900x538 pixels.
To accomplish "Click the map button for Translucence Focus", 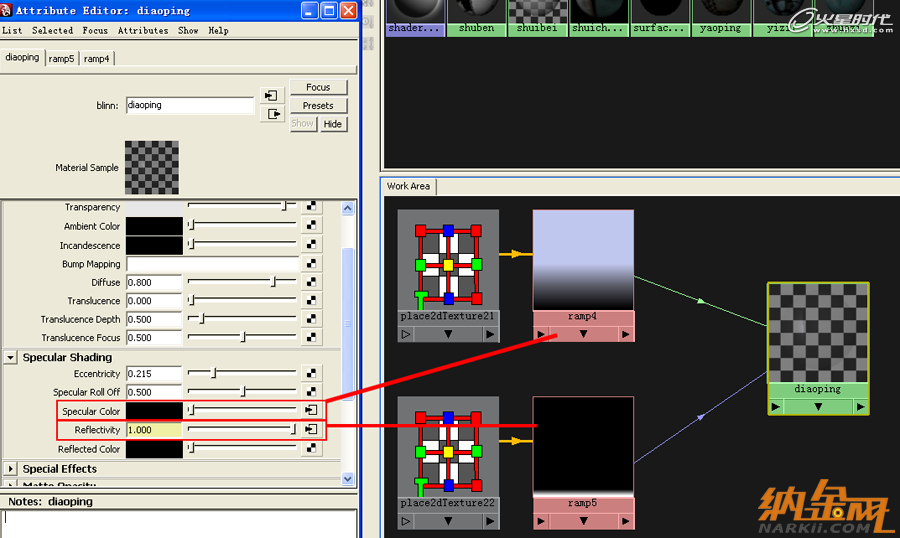I will pos(311,337).
